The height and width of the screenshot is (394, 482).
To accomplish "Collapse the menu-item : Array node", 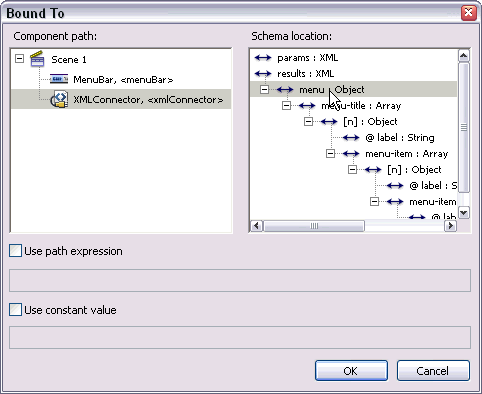I will [x=330, y=153].
